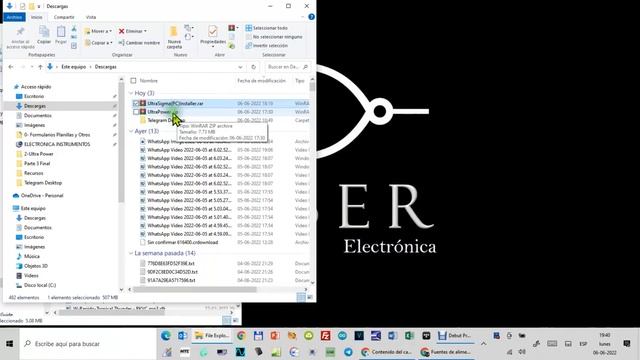Open the WinRAR open-with dropdown in Abrir group

[233, 28]
